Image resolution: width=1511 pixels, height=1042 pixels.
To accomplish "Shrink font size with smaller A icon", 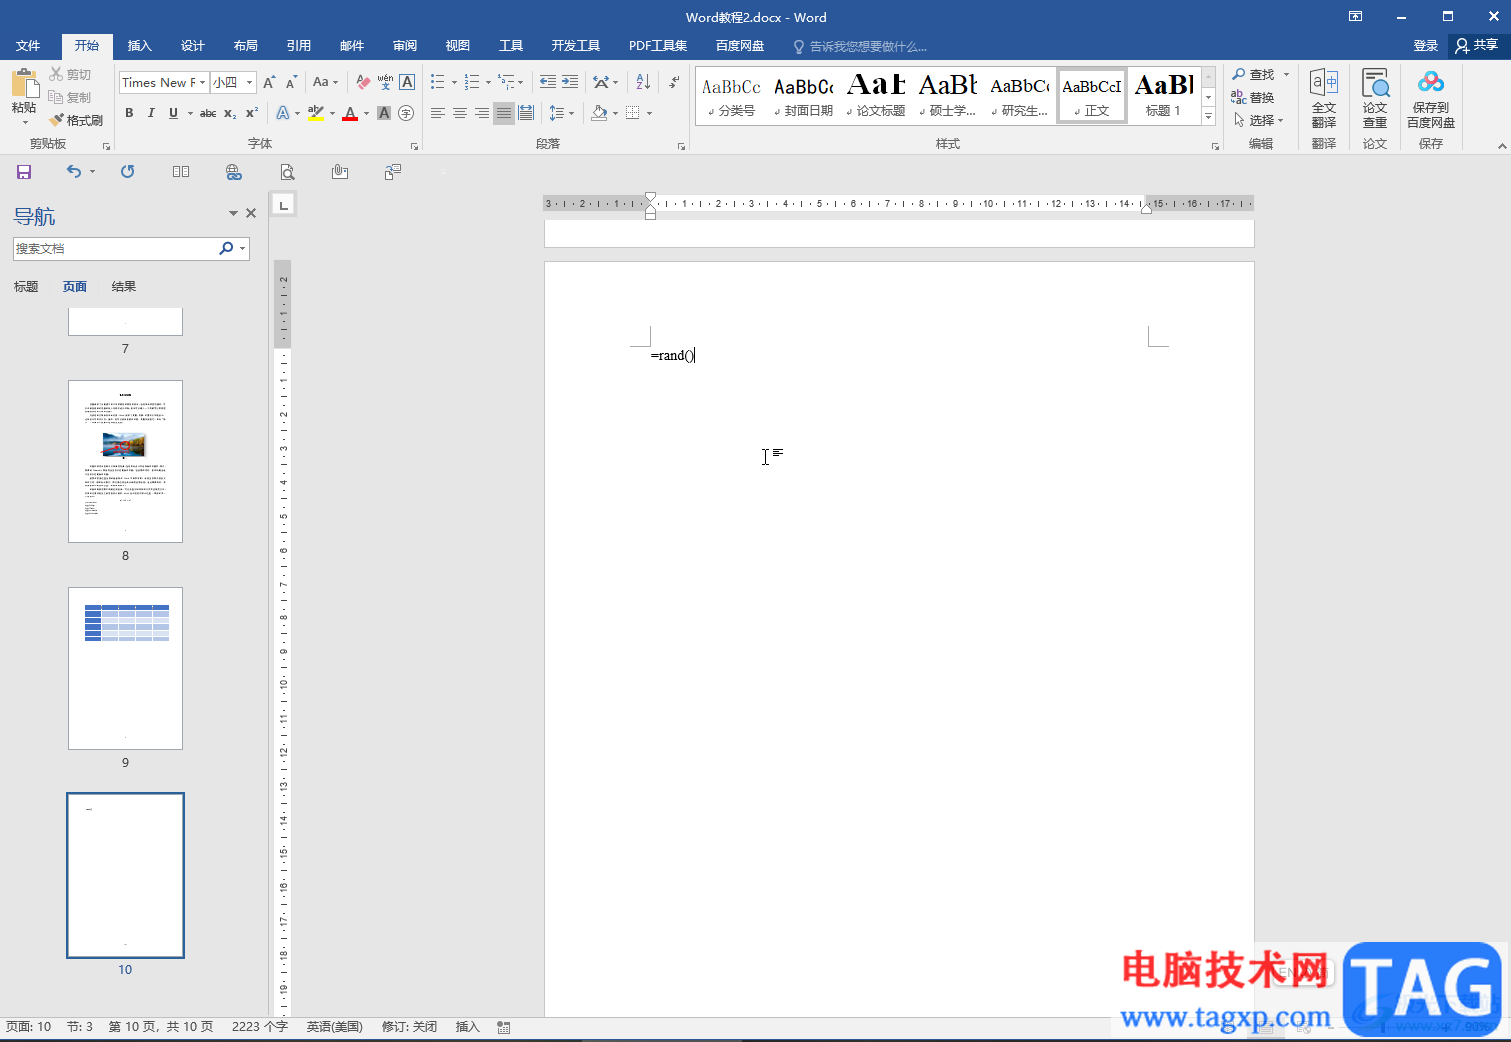I will tap(291, 82).
